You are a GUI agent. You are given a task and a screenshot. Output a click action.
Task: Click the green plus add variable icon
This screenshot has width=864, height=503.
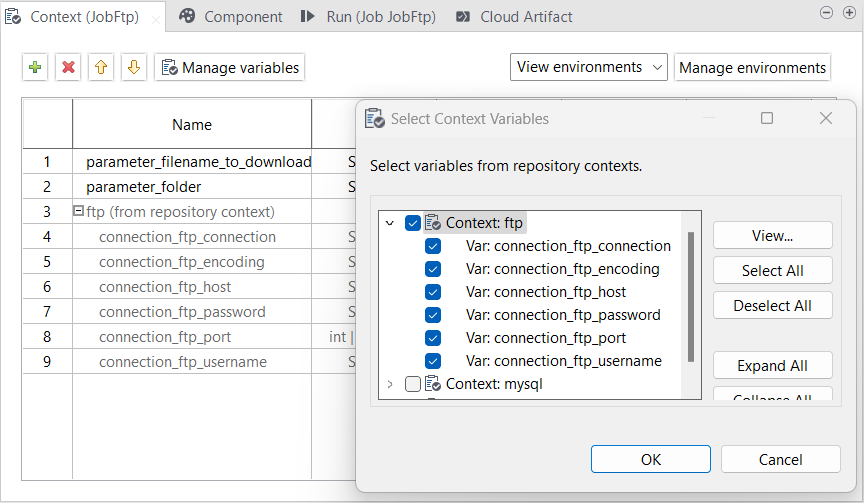pos(36,68)
